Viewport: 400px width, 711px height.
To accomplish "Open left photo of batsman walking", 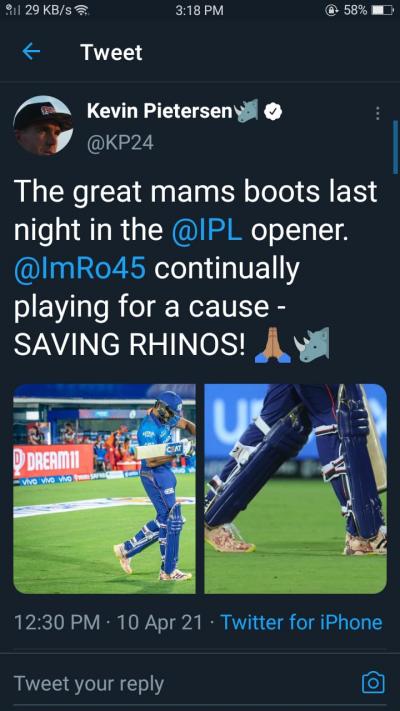I will (104, 489).
